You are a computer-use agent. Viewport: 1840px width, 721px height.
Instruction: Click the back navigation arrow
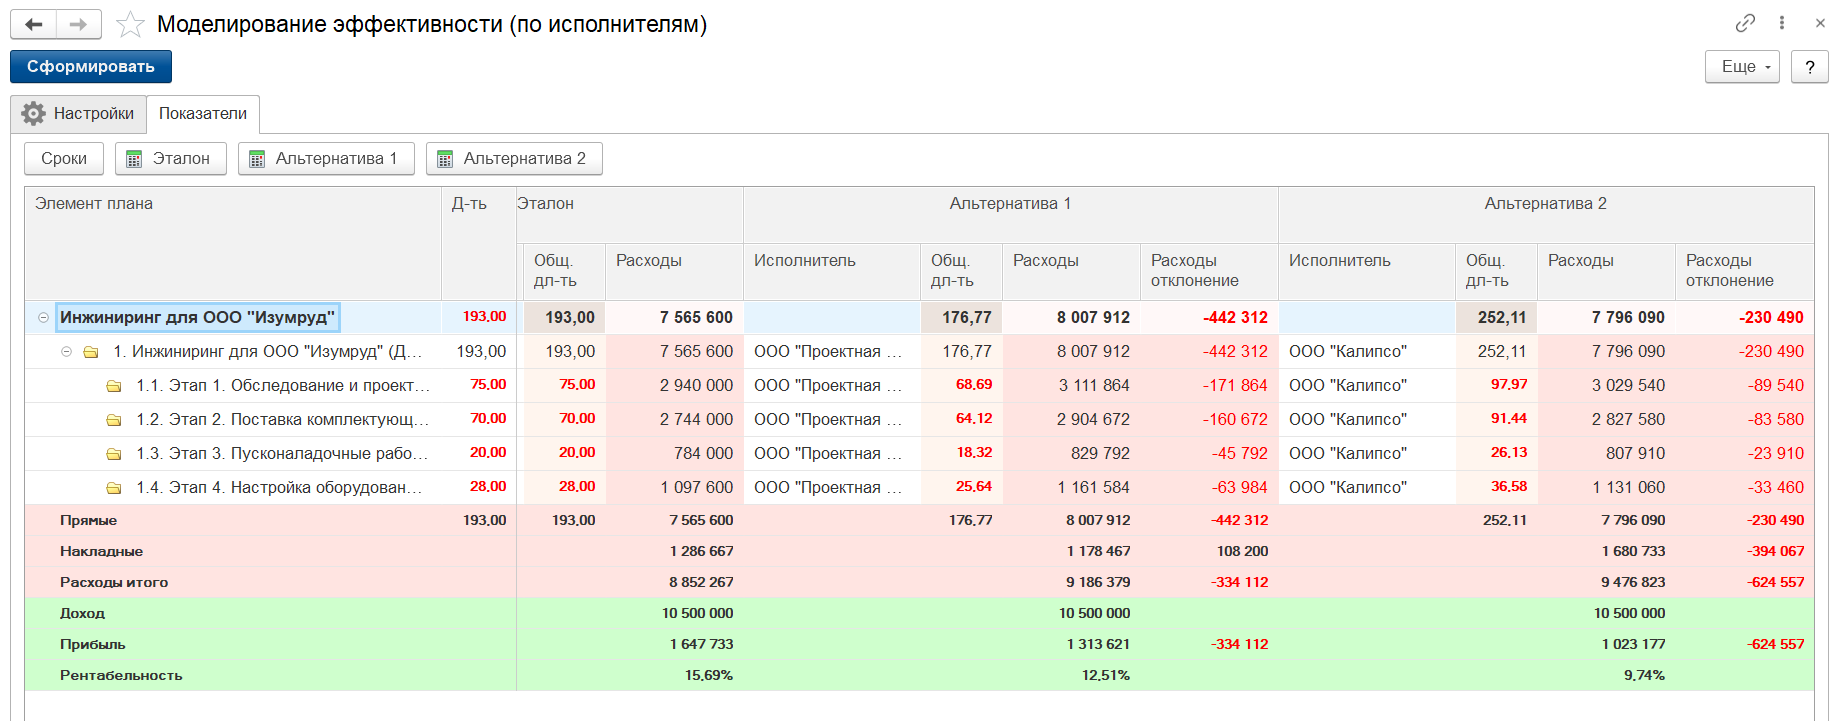(33, 25)
